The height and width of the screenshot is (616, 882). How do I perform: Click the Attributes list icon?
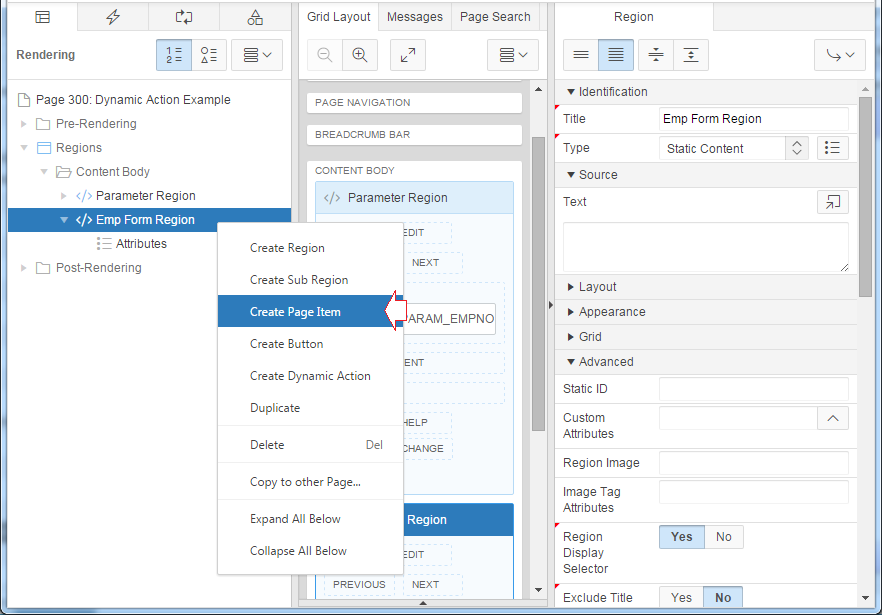(x=104, y=244)
